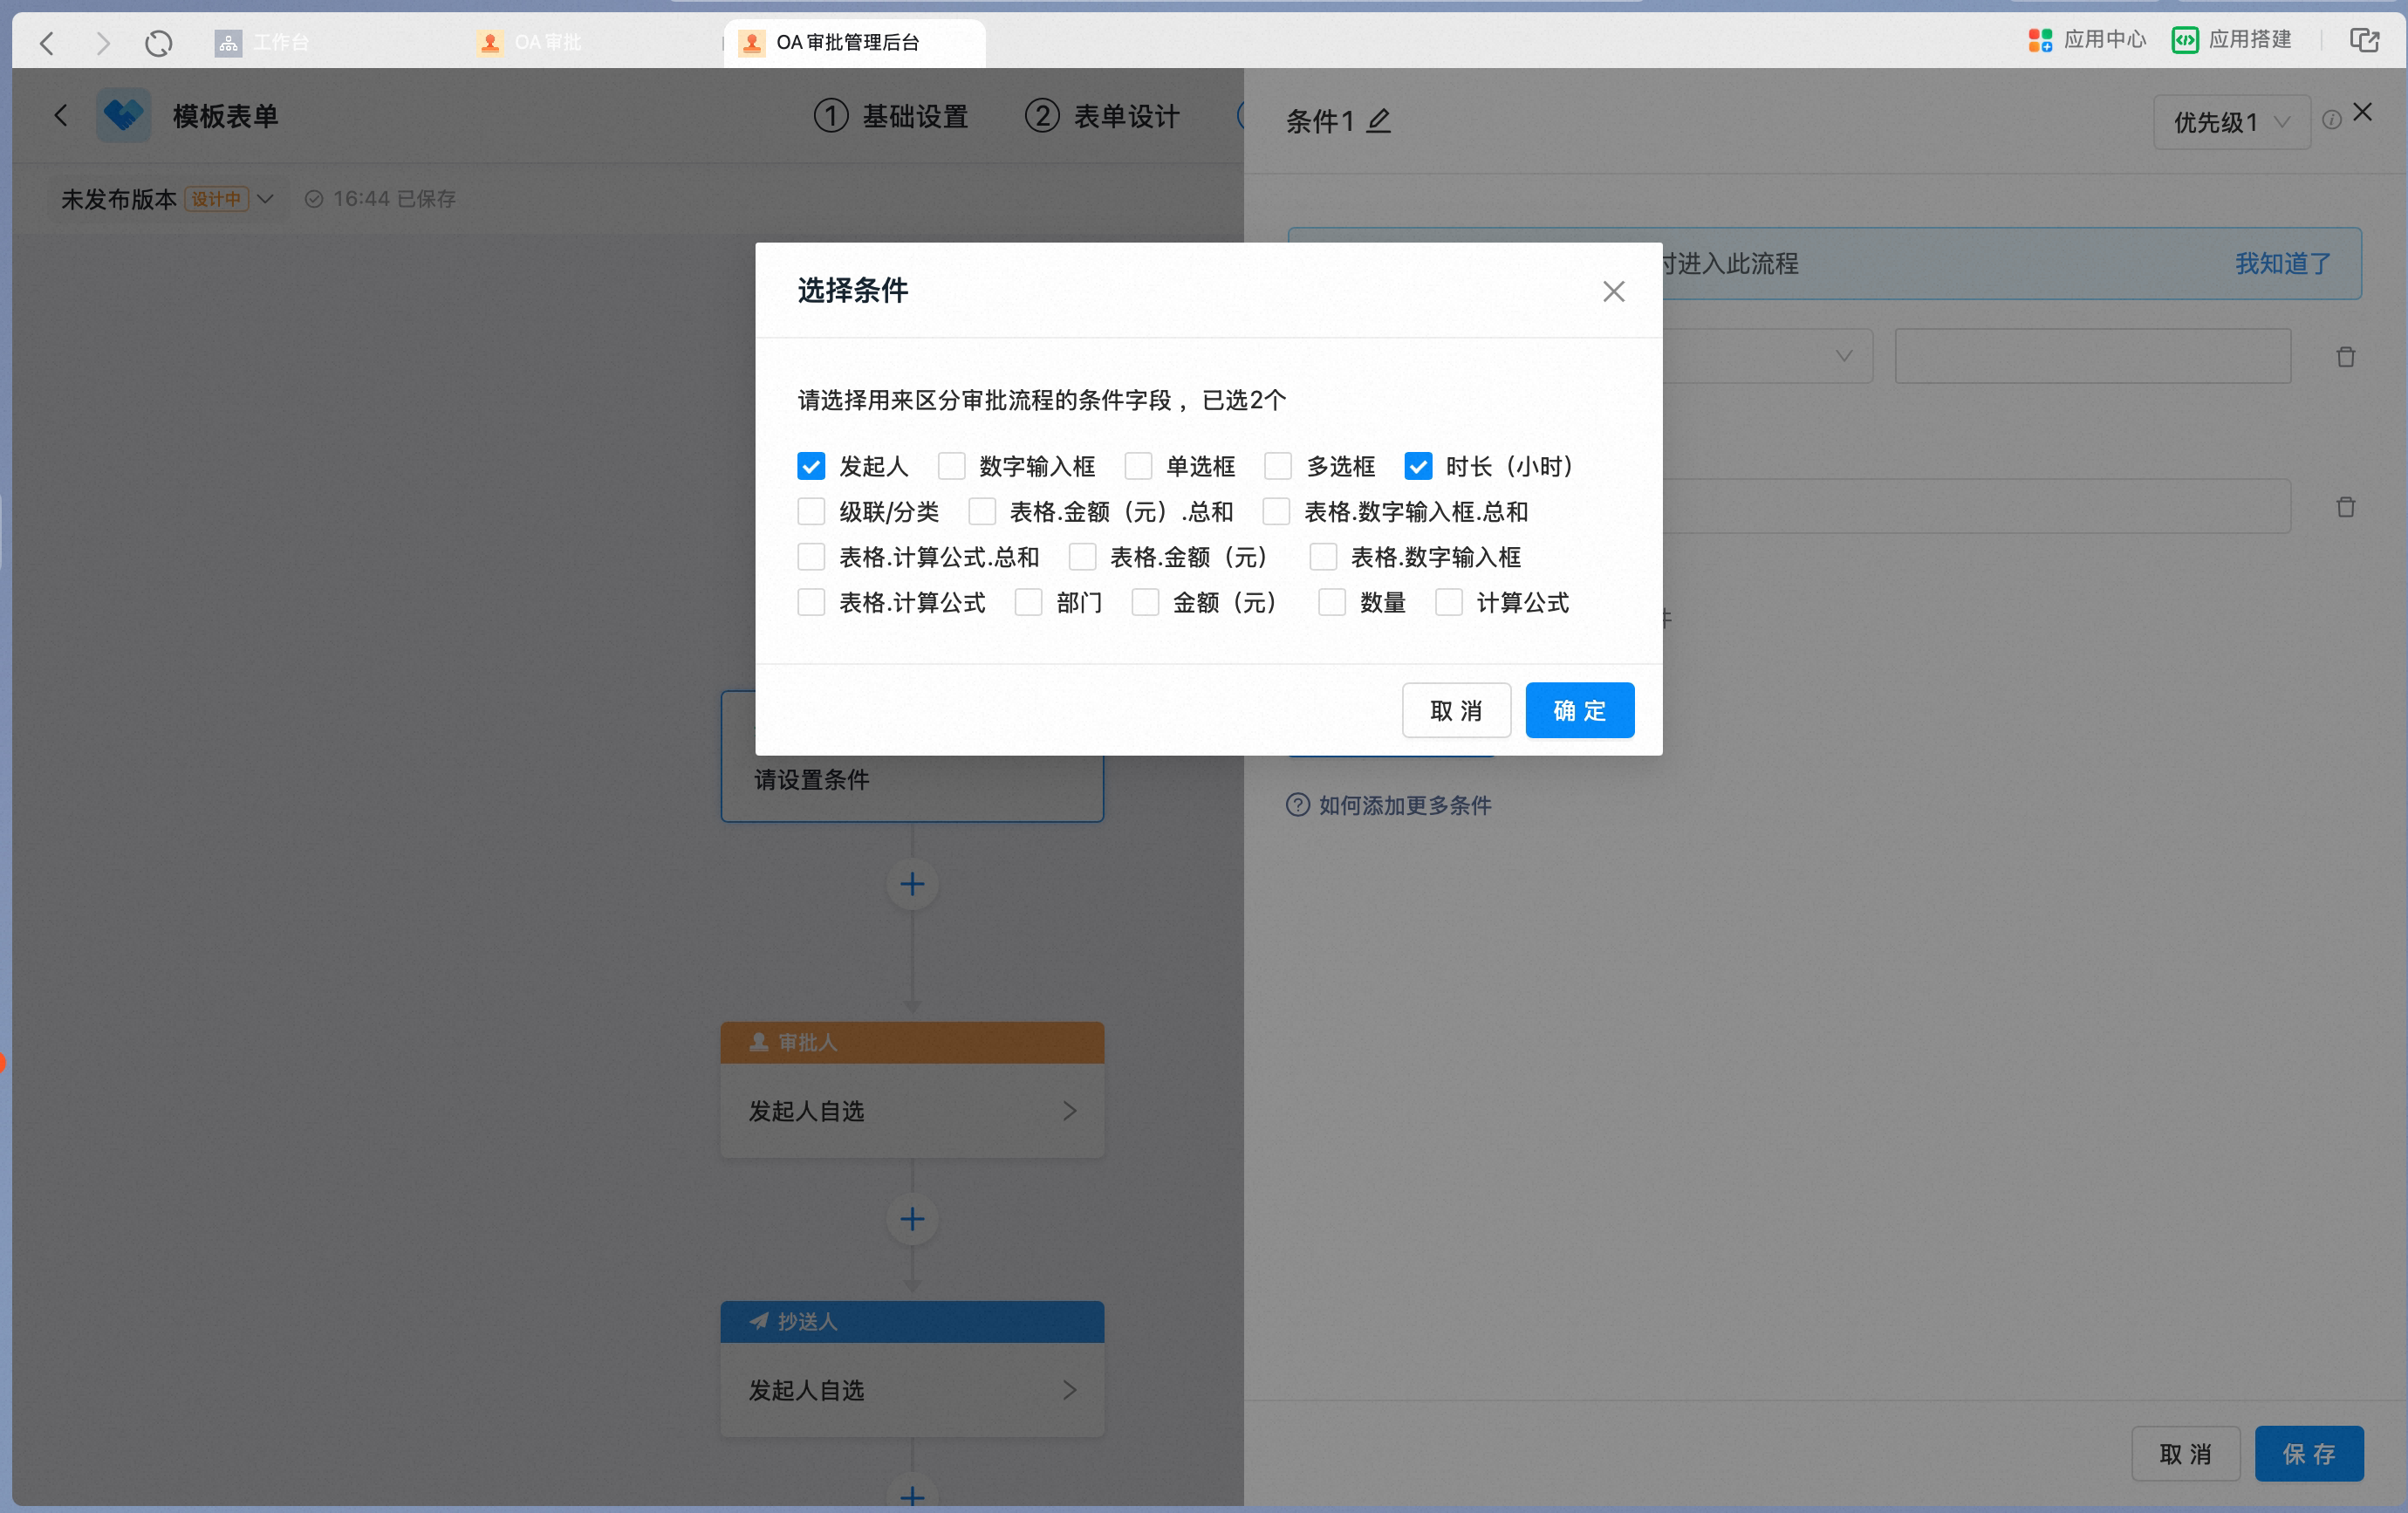Click the first condition value input
This screenshot has width=2408, height=1513.
pyautogui.click(x=2092, y=356)
